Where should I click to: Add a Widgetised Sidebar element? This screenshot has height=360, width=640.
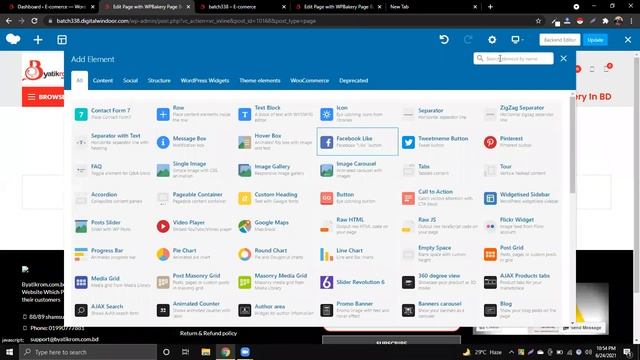tap(520, 198)
